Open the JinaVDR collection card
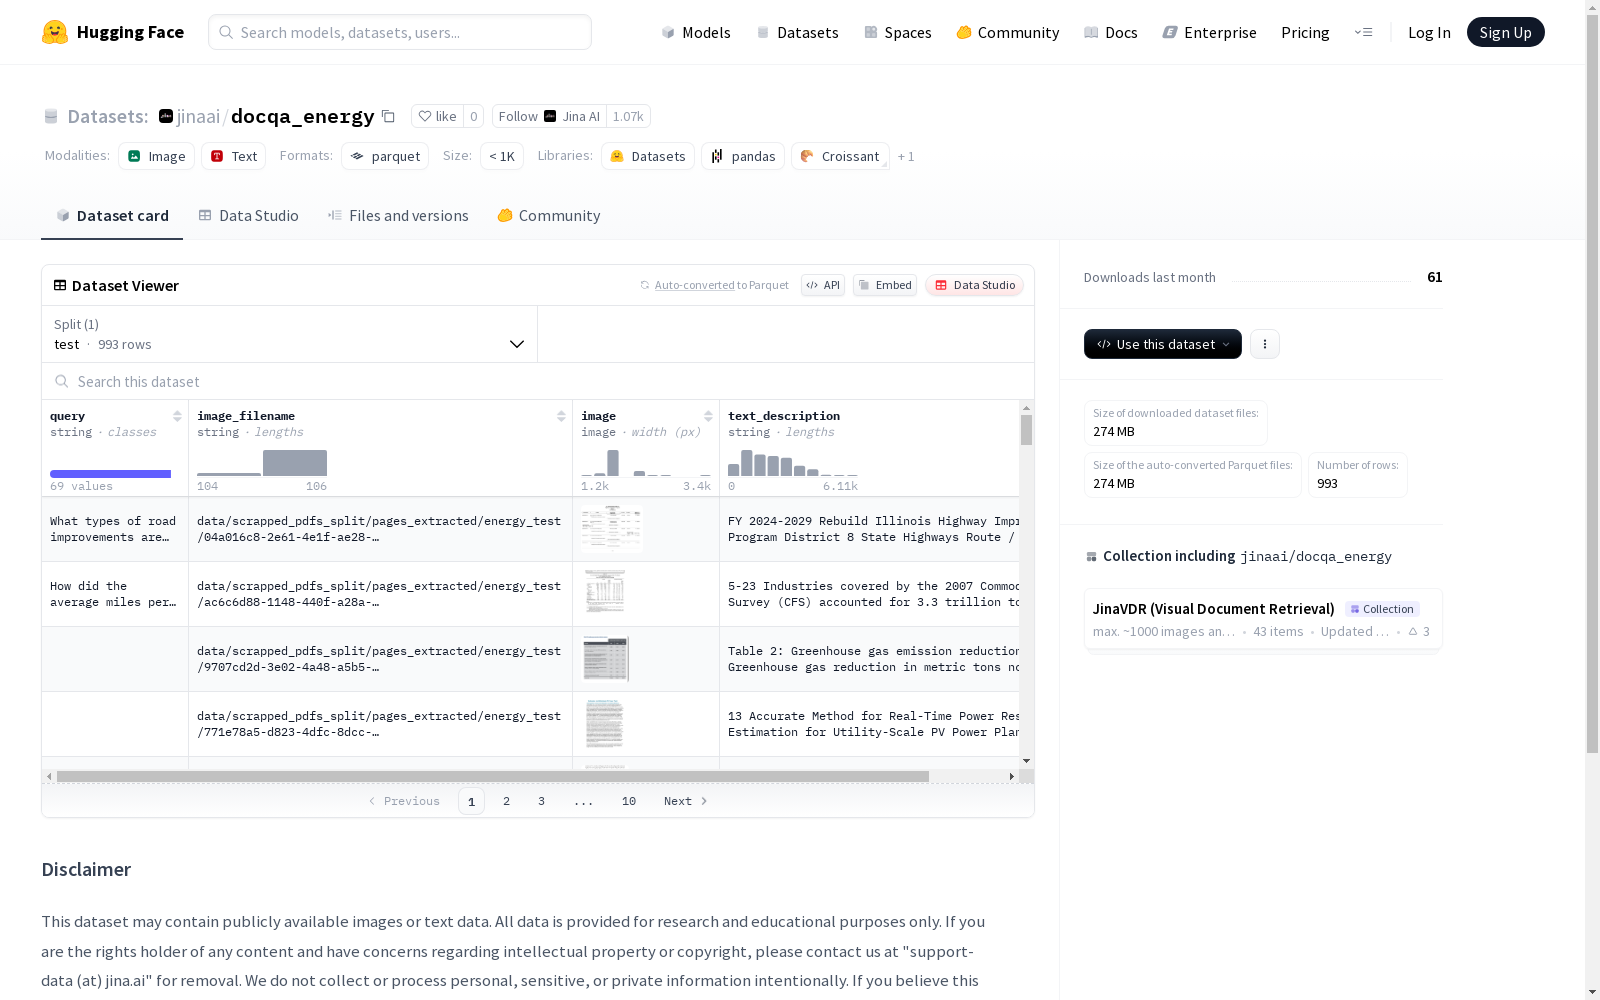Image resolution: width=1600 pixels, height=1000 pixels. (1263, 619)
